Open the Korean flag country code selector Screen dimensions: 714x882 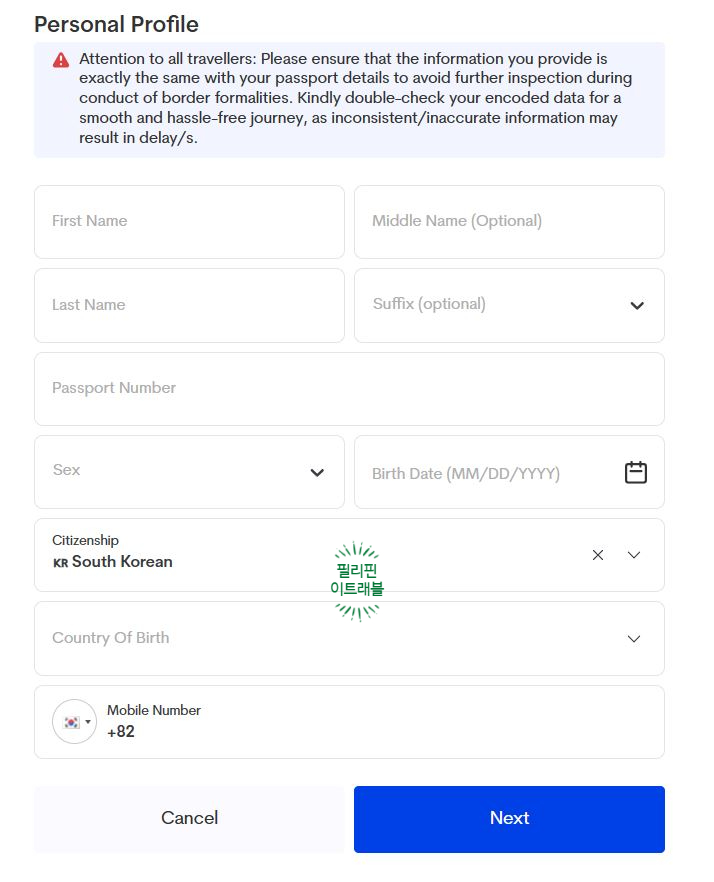[x=74, y=722]
